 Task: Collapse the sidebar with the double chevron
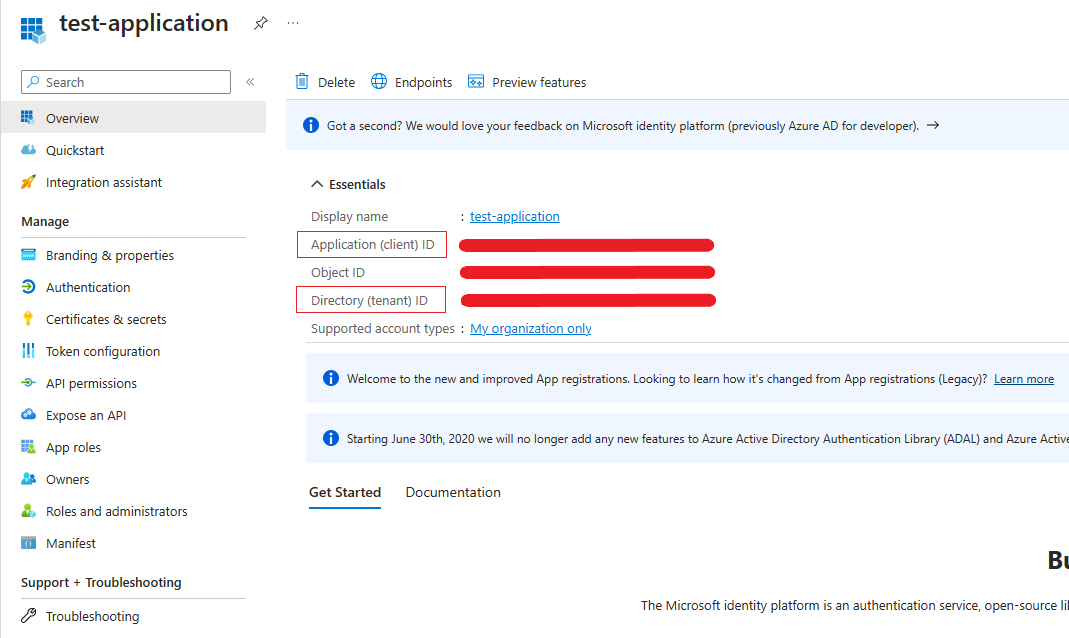click(250, 82)
